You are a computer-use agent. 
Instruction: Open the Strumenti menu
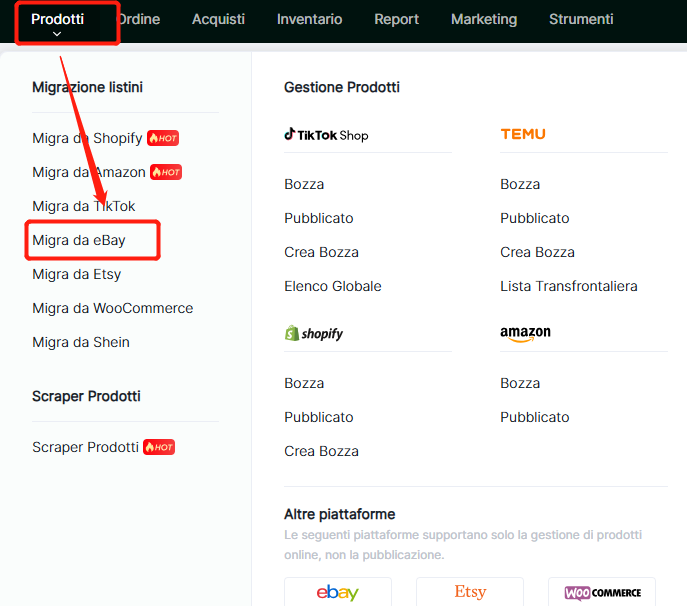pyautogui.click(x=581, y=19)
